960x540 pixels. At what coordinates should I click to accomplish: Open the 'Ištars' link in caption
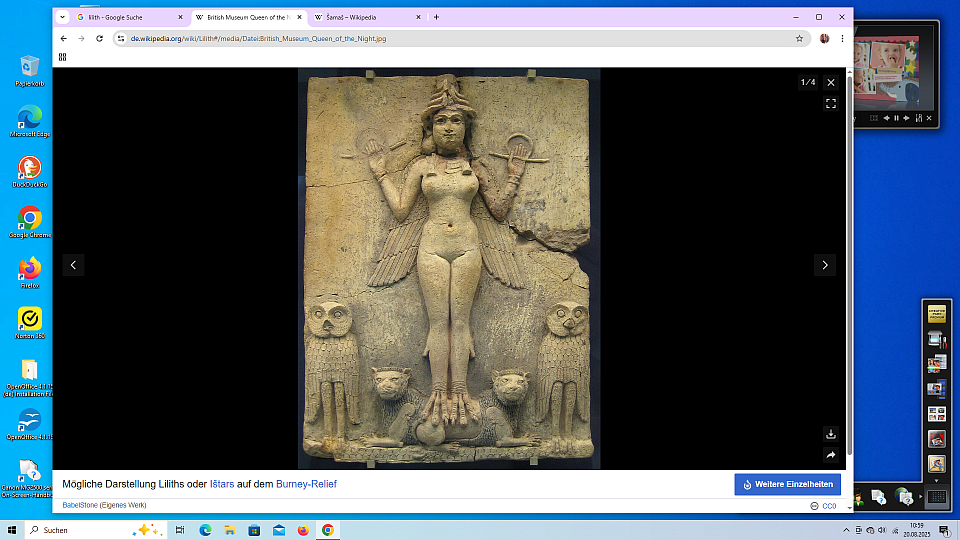tap(222, 484)
